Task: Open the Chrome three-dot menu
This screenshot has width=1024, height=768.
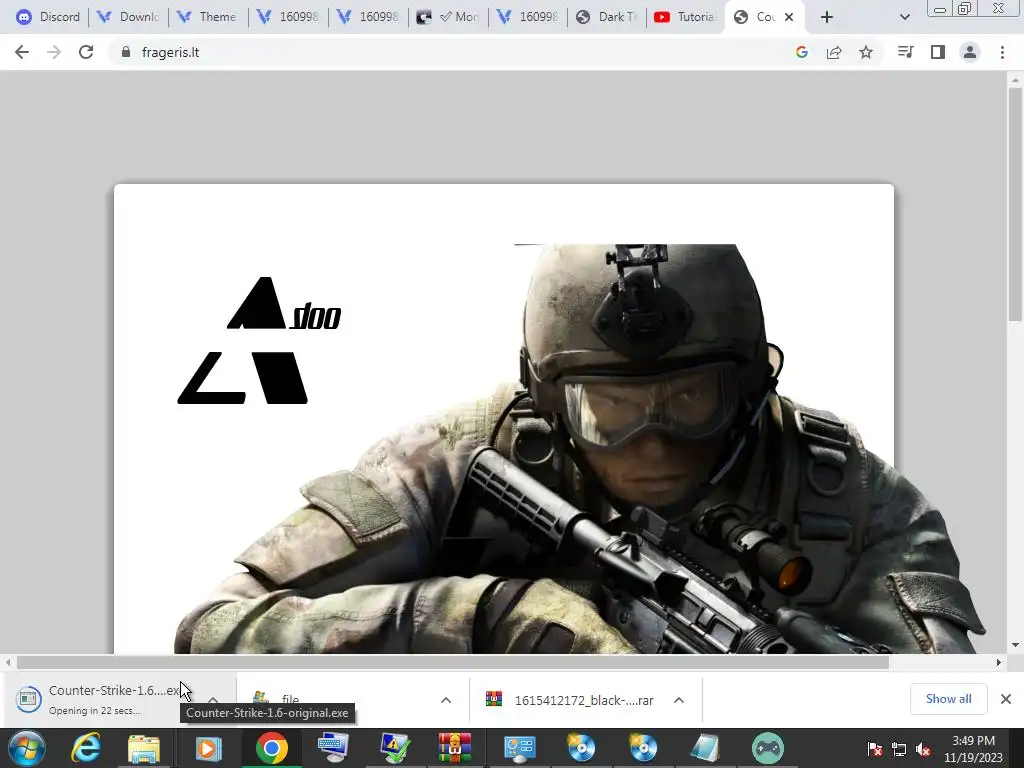Action: click(1002, 52)
